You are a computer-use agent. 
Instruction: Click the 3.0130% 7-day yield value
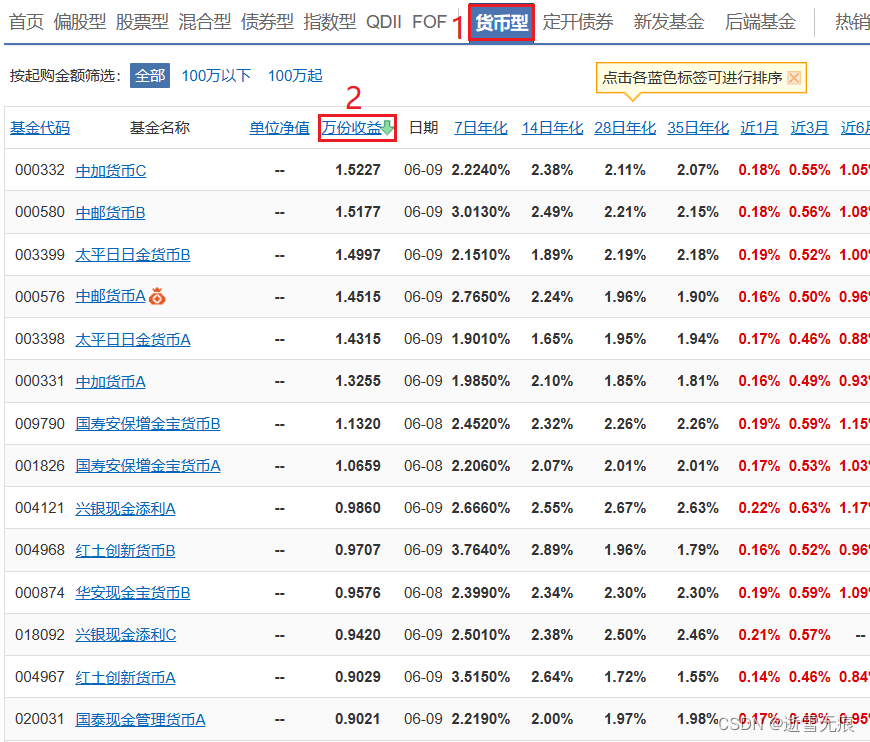coord(480,212)
